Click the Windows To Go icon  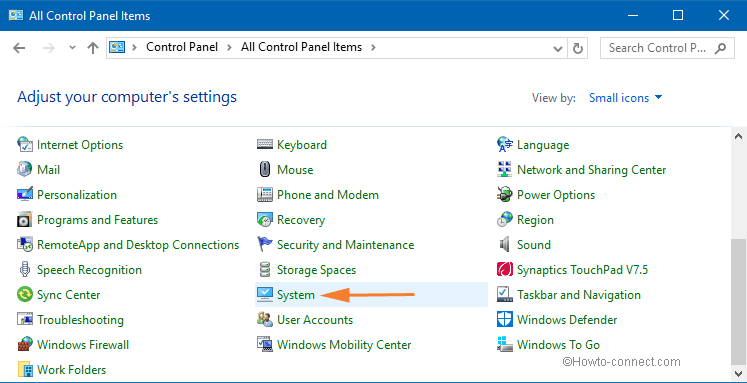click(505, 344)
